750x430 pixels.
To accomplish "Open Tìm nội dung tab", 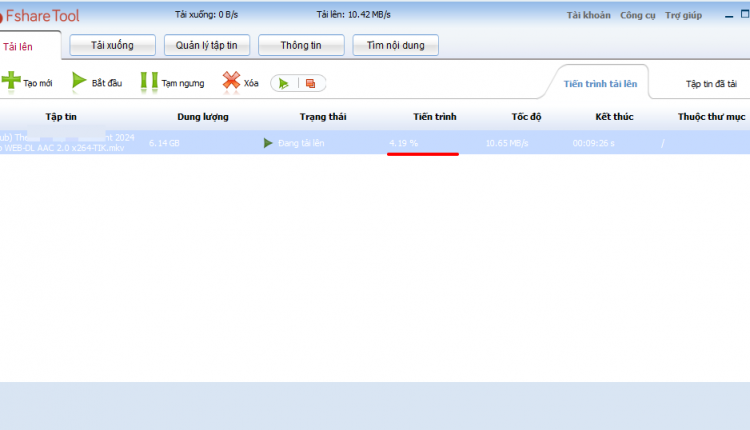I will coord(396,45).
